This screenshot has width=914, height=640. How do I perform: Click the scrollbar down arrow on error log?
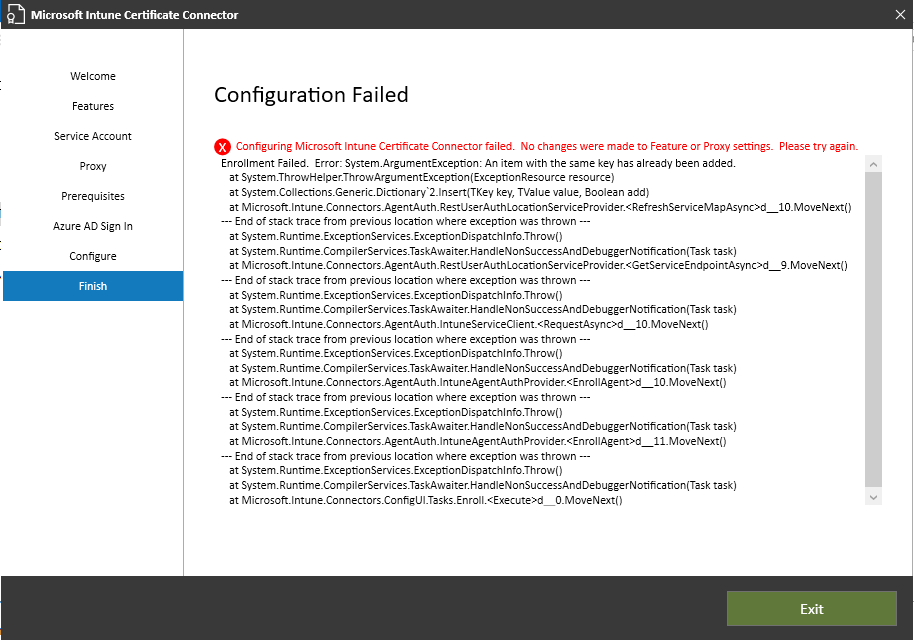tap(873, 496)
